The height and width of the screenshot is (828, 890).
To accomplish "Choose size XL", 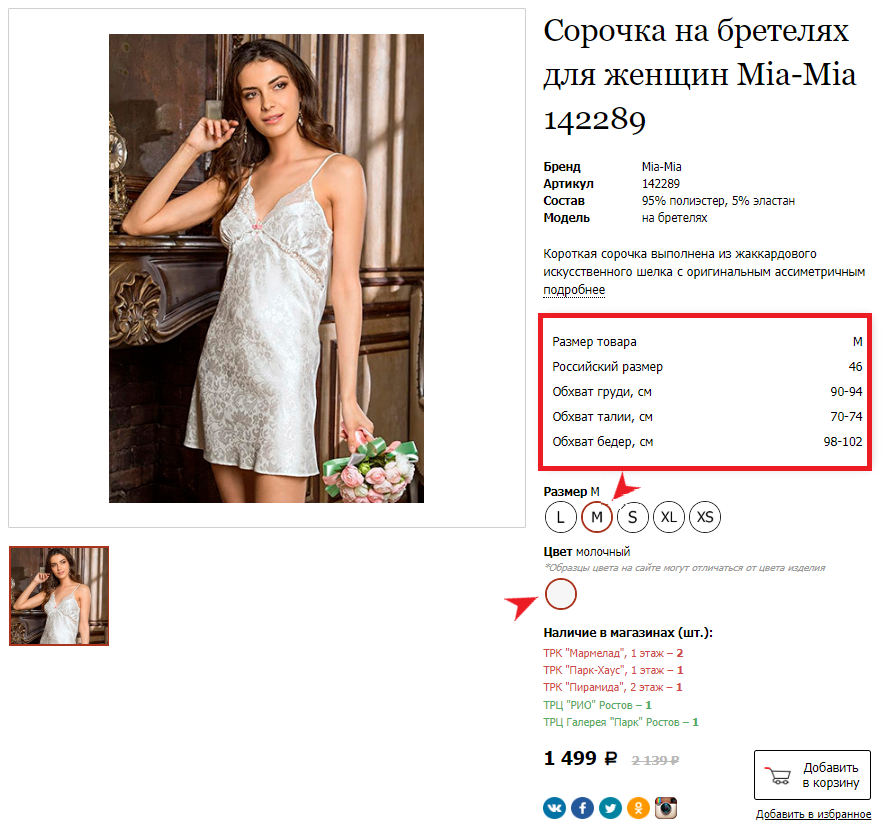I will tap(669, 517).
